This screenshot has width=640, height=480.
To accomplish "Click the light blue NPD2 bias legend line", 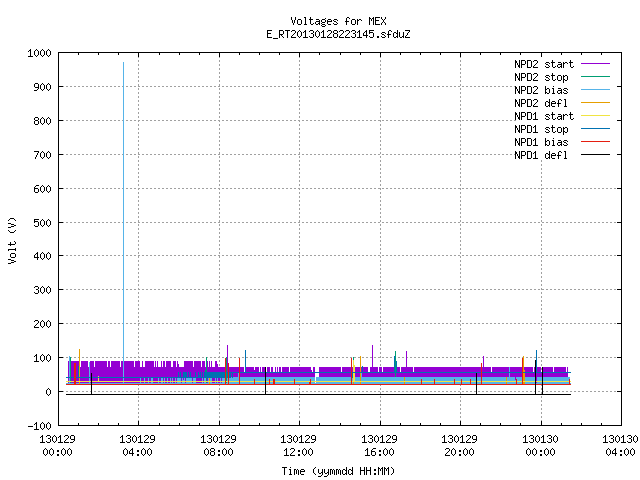I will (x=596, y=89).
